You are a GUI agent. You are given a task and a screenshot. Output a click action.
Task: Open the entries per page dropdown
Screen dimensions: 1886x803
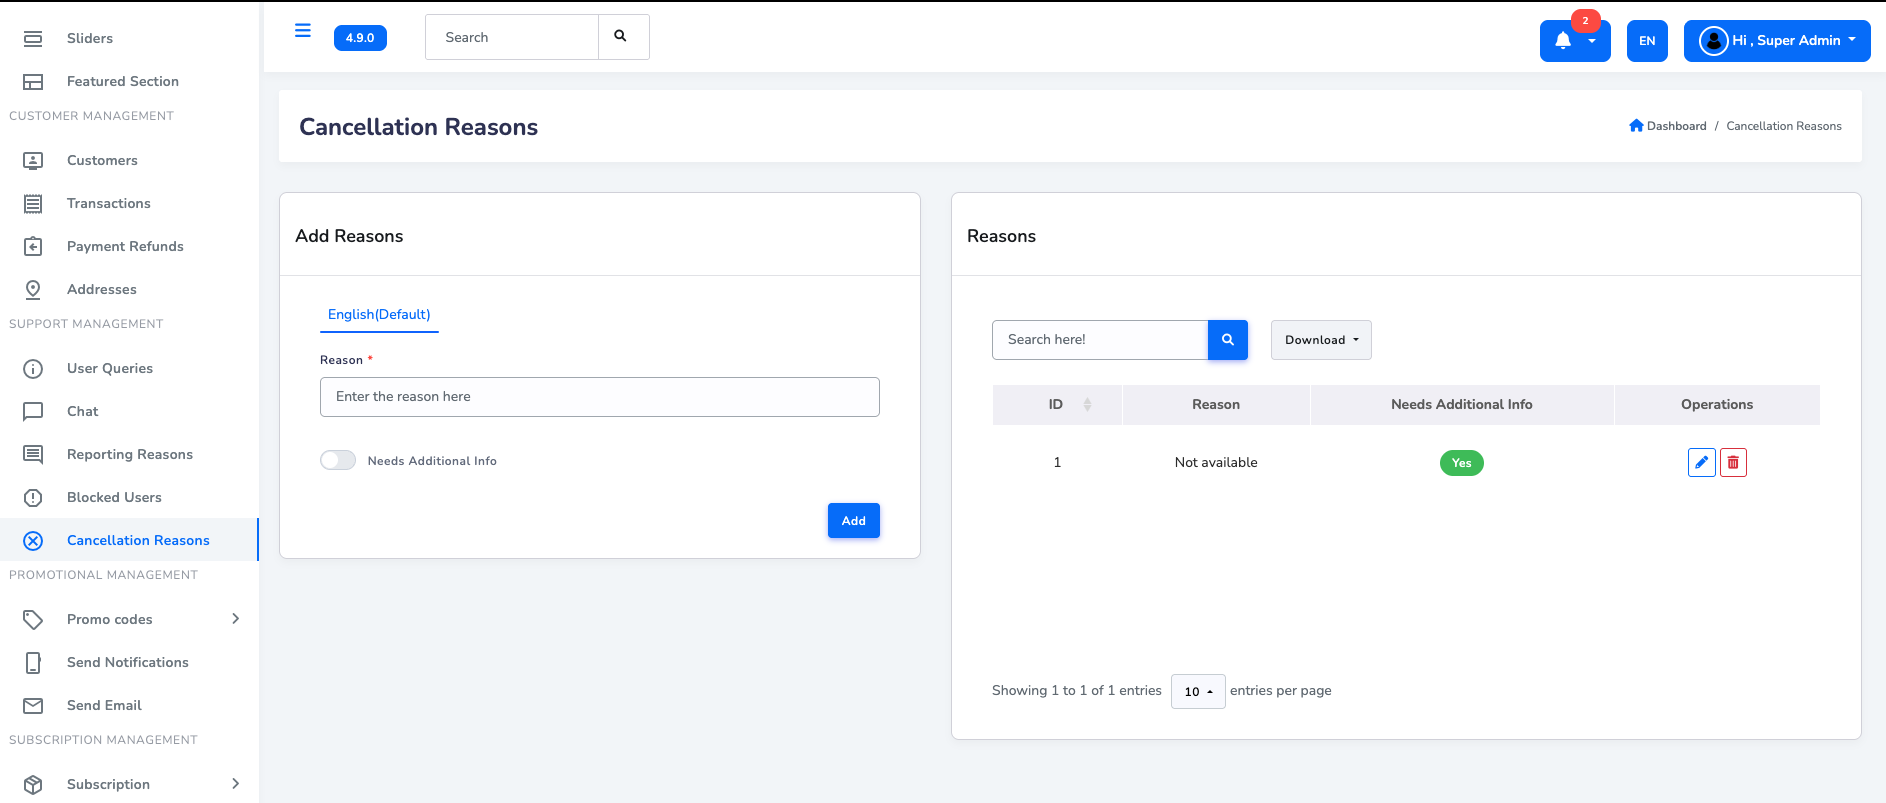1198,691
